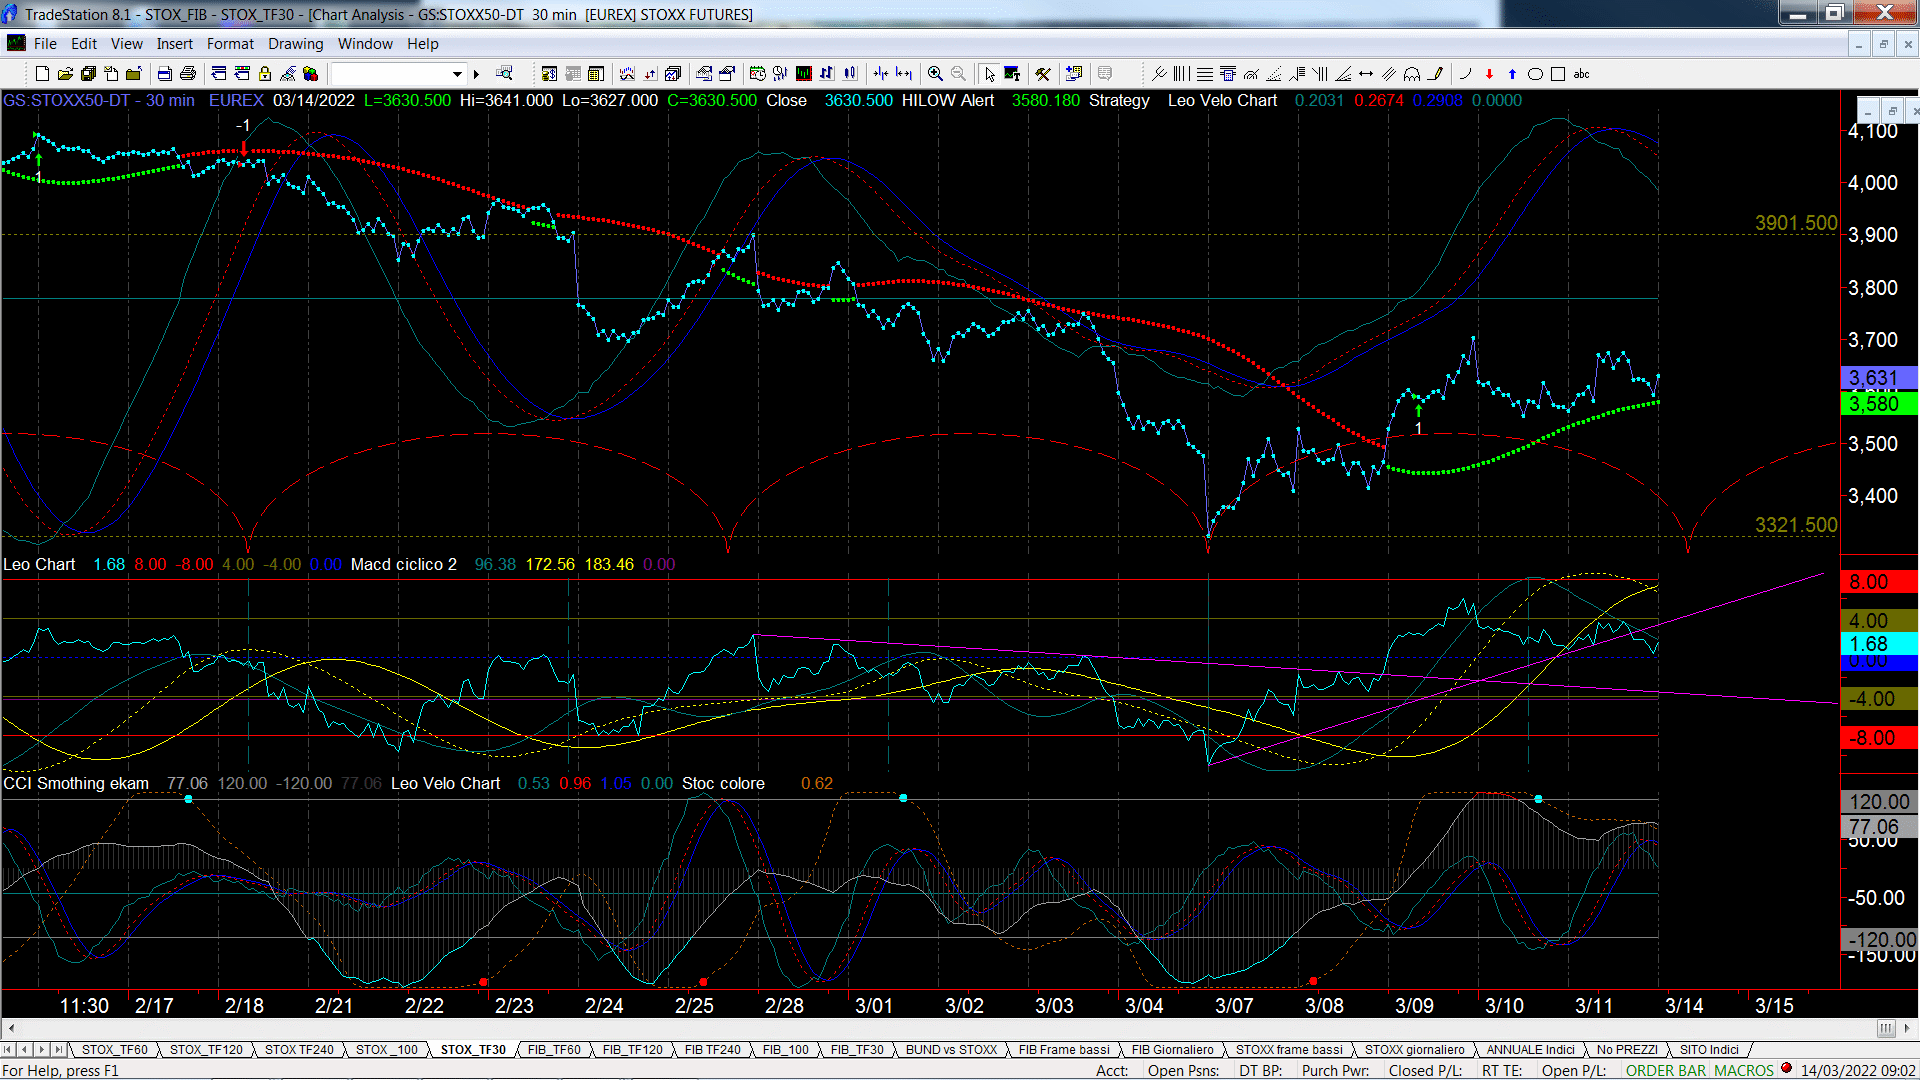Click the last-tab navigation arrow
This screenshot has height=1080, width=1920.
[59, 1049]
